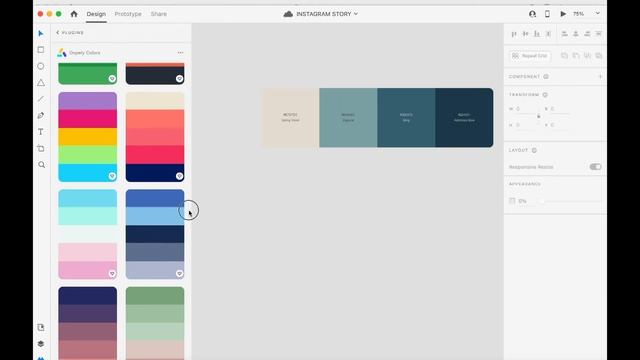Pick the Ellipse tool
The width and height of the screenshot is (640, 360).
41,66
